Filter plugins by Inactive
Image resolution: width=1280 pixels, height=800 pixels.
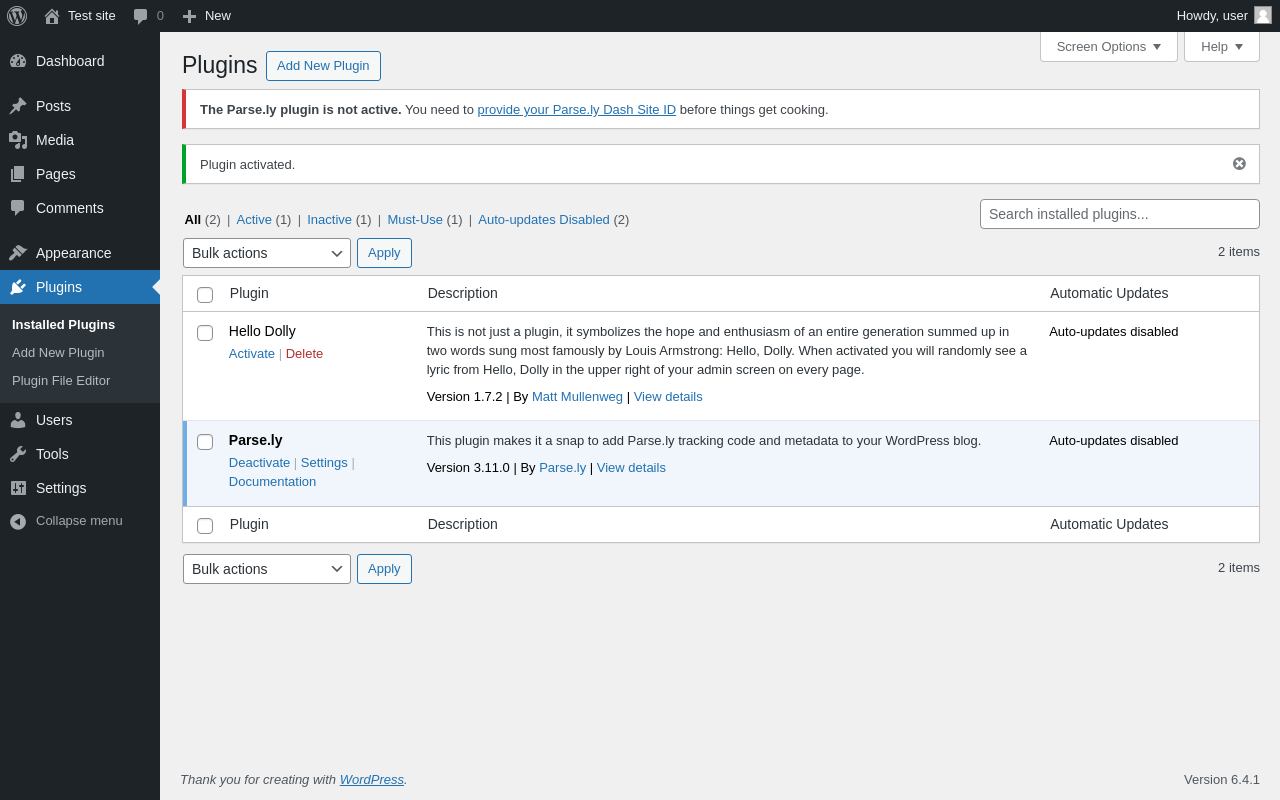(x=329, y=220)
